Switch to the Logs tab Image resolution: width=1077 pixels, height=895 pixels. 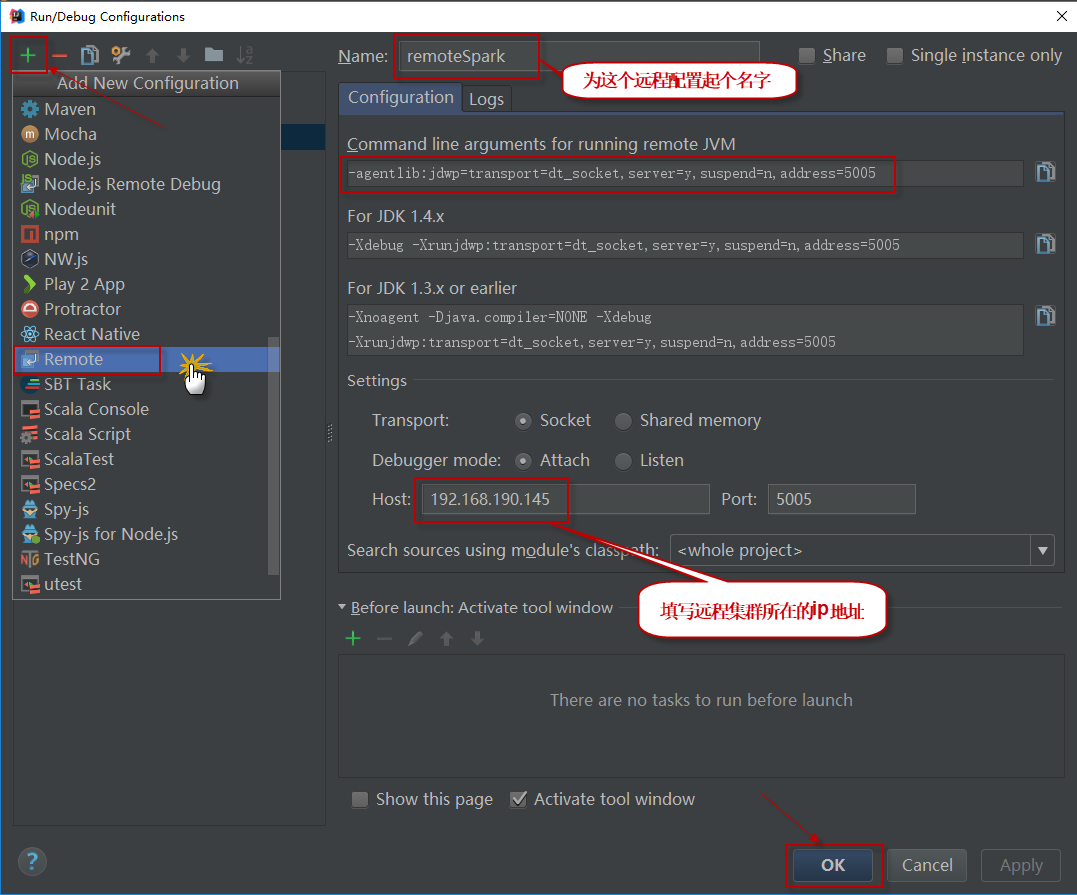point(486,99)
